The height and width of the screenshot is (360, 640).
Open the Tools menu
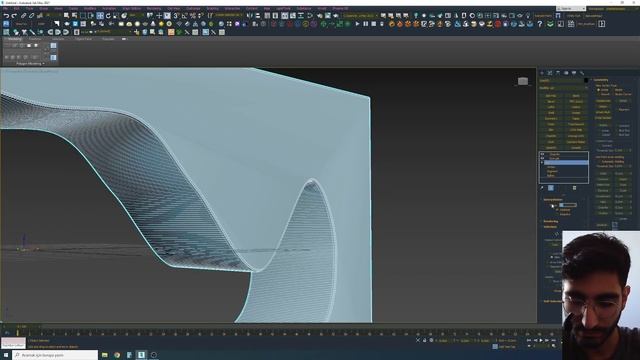tap(30, 8)
